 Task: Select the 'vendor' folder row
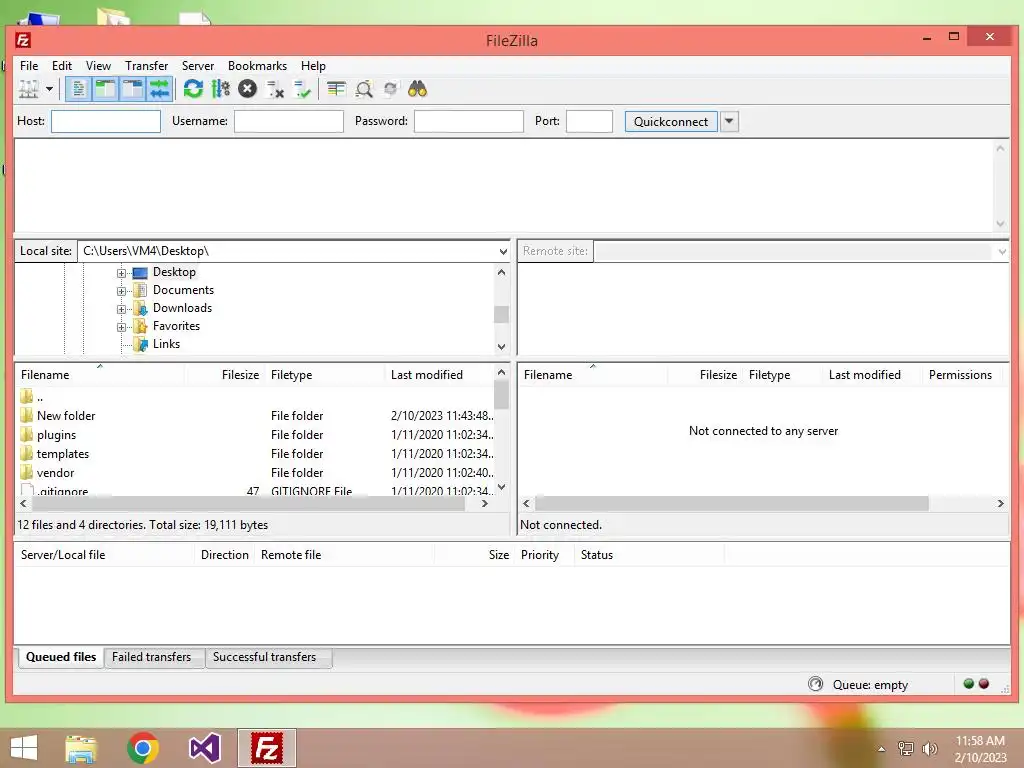click(x=253, y=473)
